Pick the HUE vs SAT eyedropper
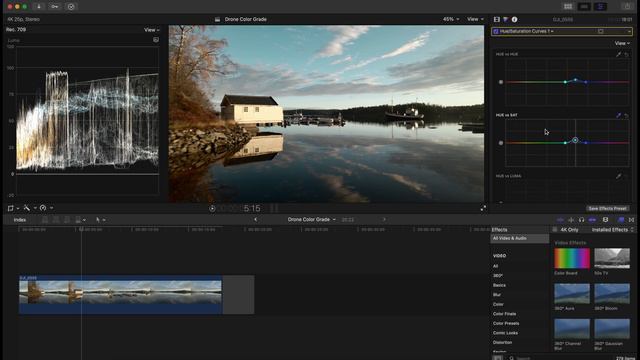The image size is (640, 360). [619, 116]
